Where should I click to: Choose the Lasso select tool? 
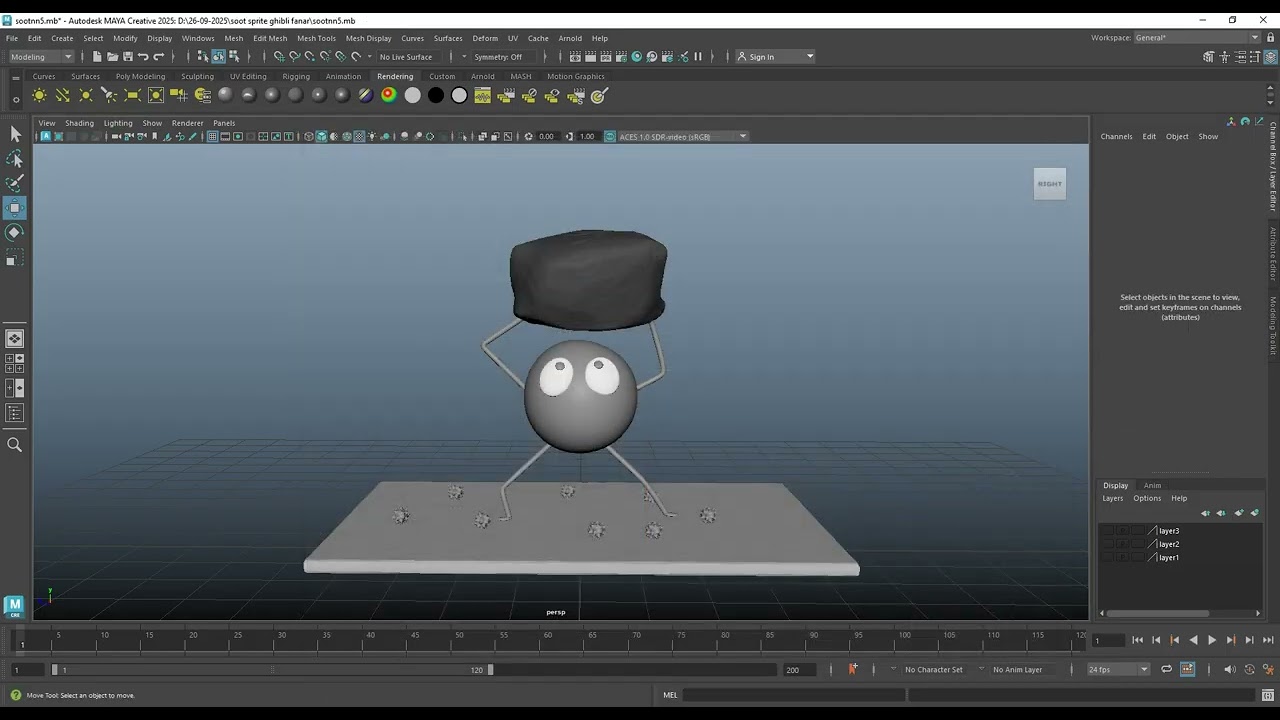click(x=15, y=159)
